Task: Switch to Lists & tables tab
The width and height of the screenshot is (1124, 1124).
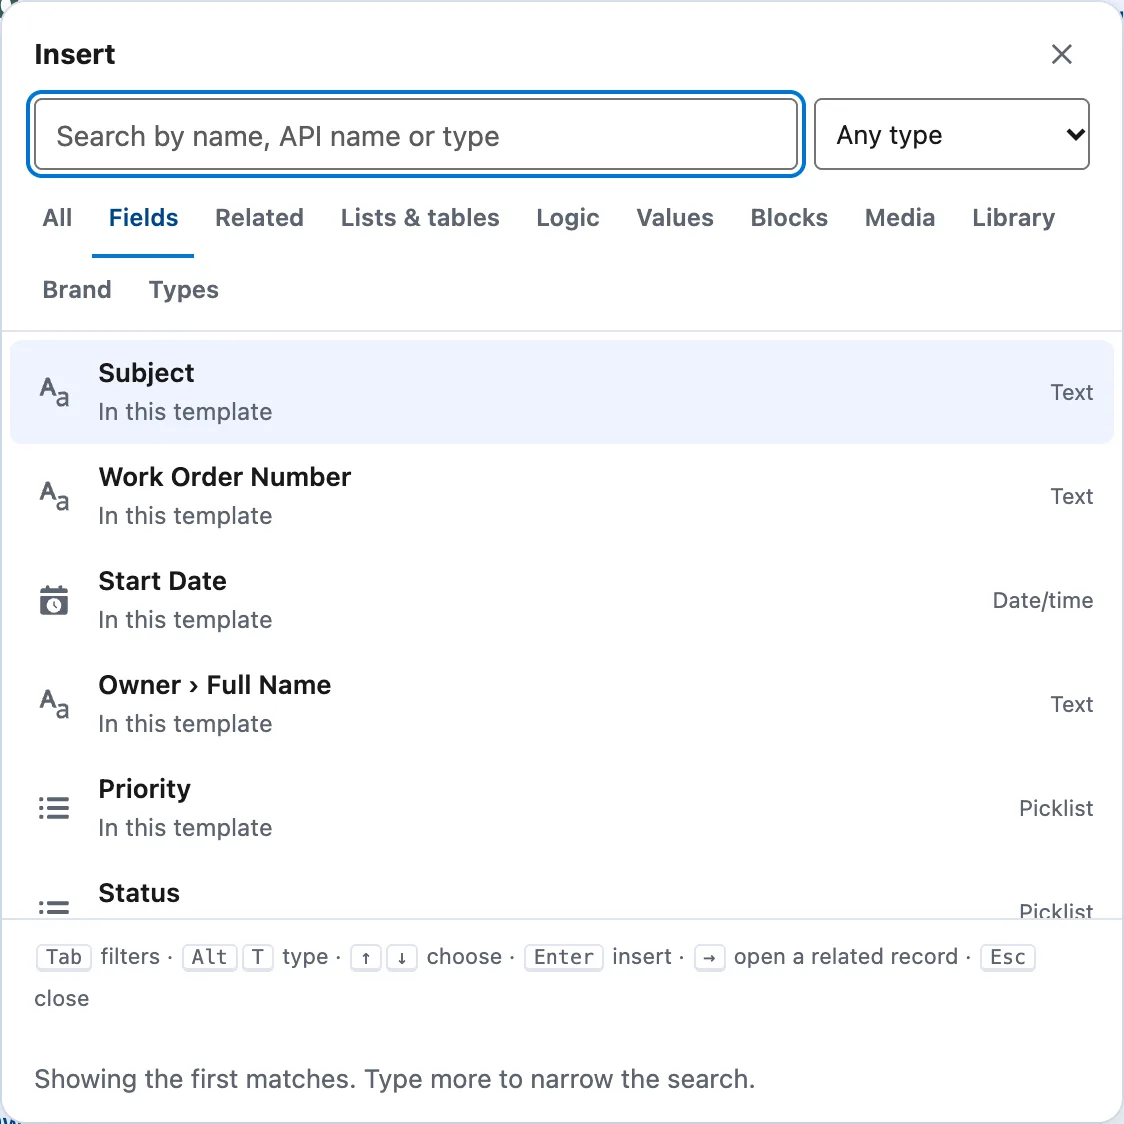Action: click(420, 217)
